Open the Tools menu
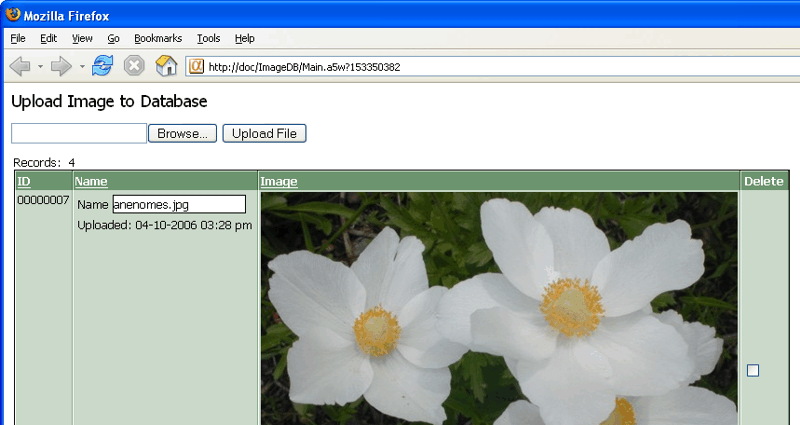Screen dimensions: 800x425 click(x=208, y=38)
